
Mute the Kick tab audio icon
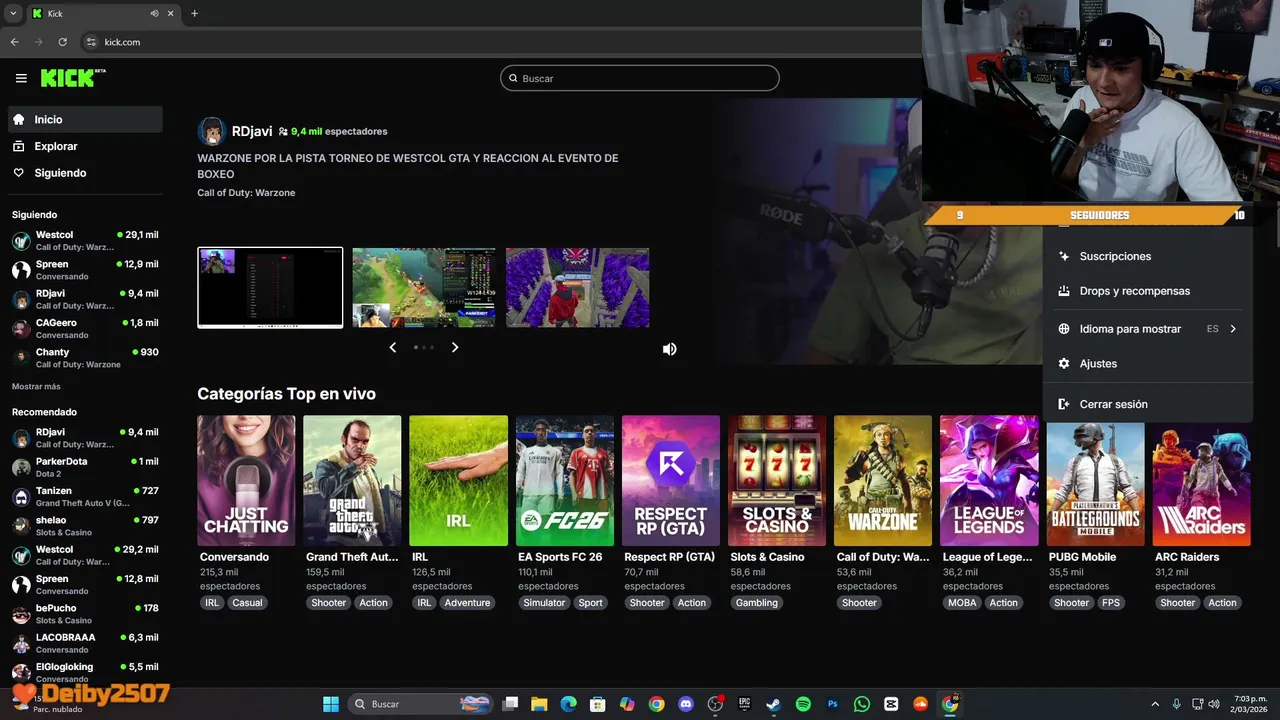coord(154,13)
